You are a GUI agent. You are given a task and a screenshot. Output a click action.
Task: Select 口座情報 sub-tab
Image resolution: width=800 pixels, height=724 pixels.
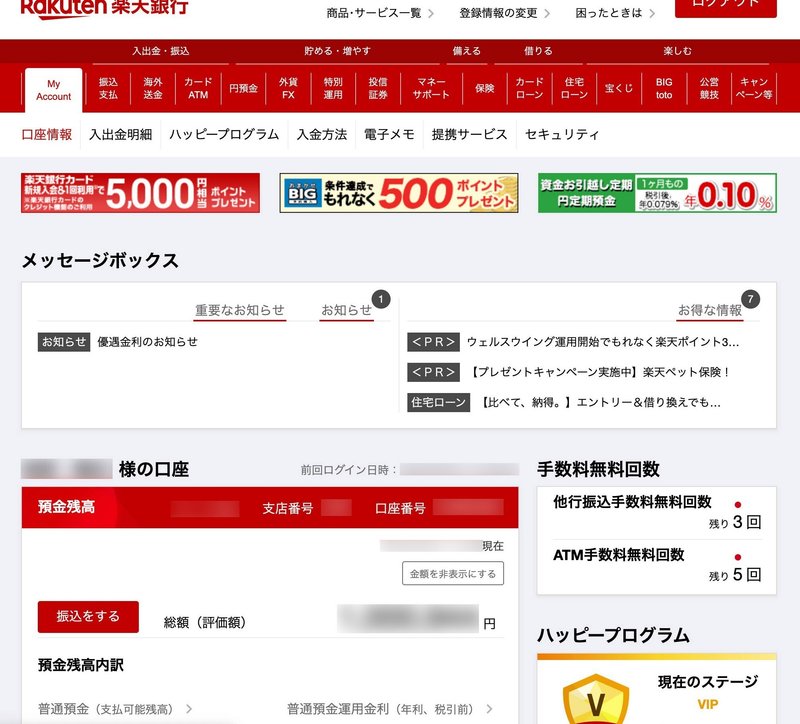tap(47, 135)
